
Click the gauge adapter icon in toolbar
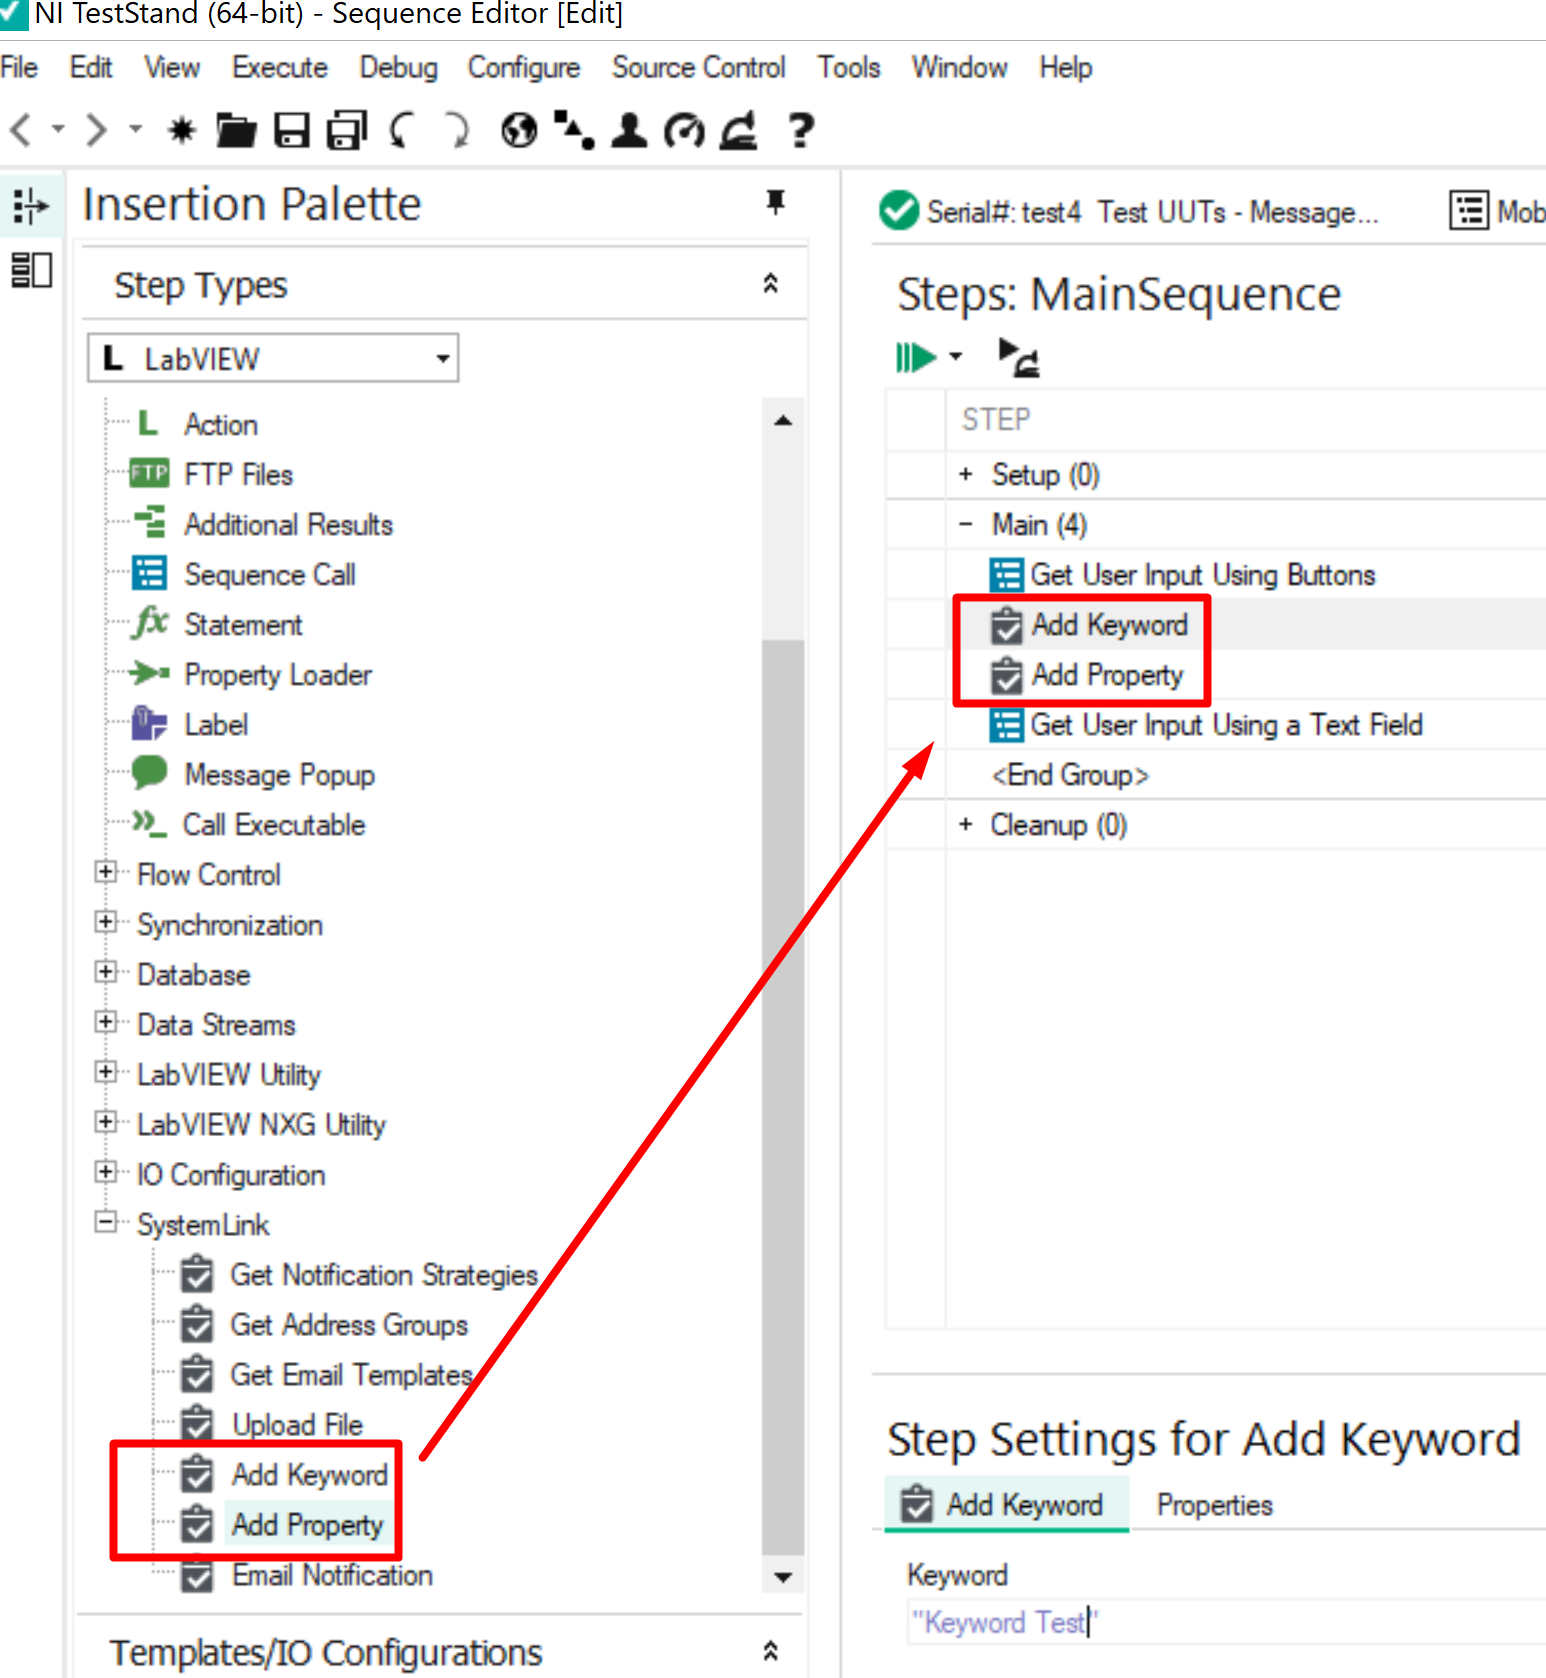pos(684,130)
